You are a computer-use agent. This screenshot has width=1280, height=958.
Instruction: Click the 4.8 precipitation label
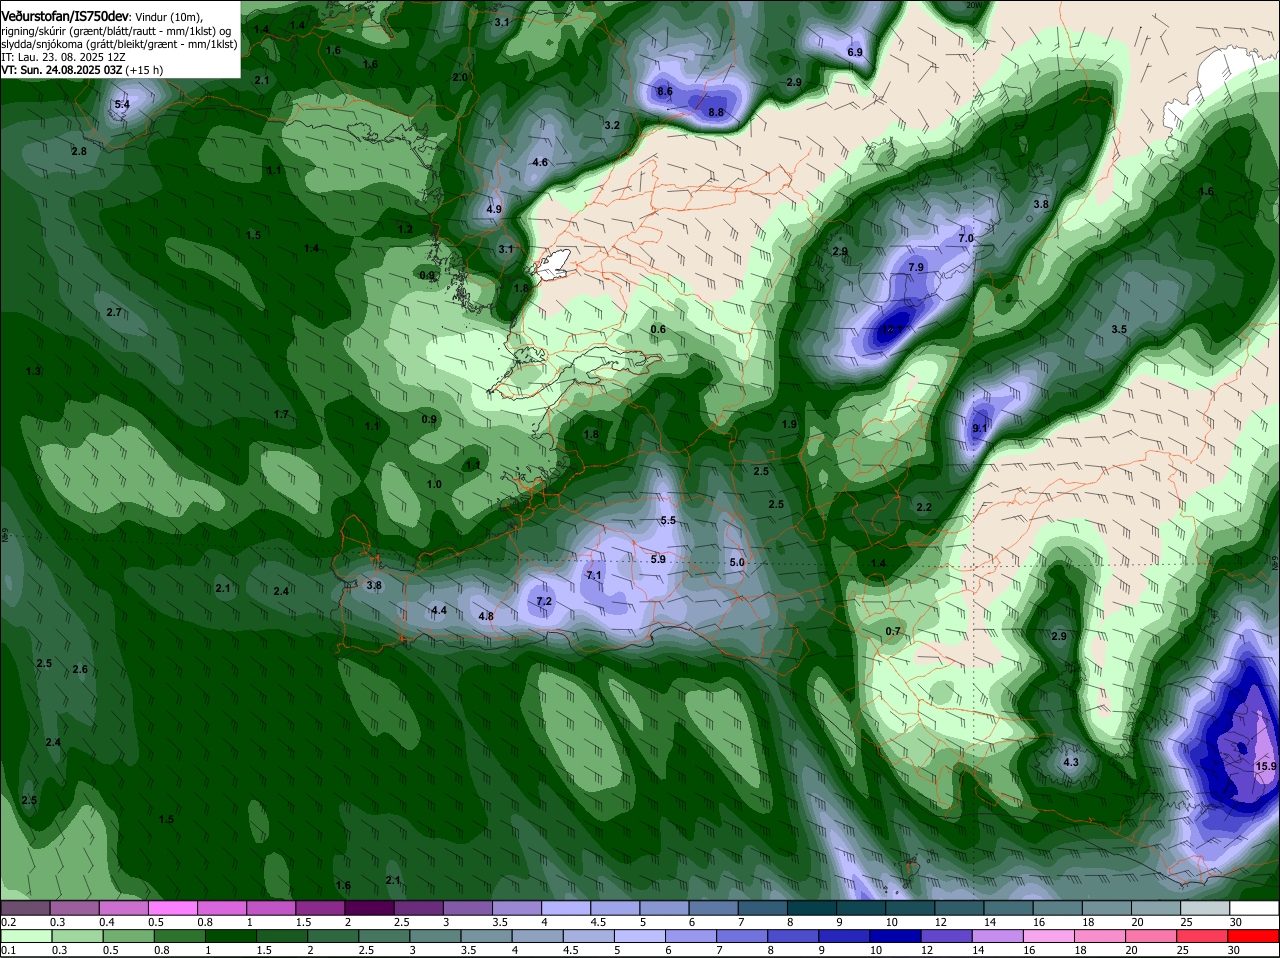pos(486,616)
